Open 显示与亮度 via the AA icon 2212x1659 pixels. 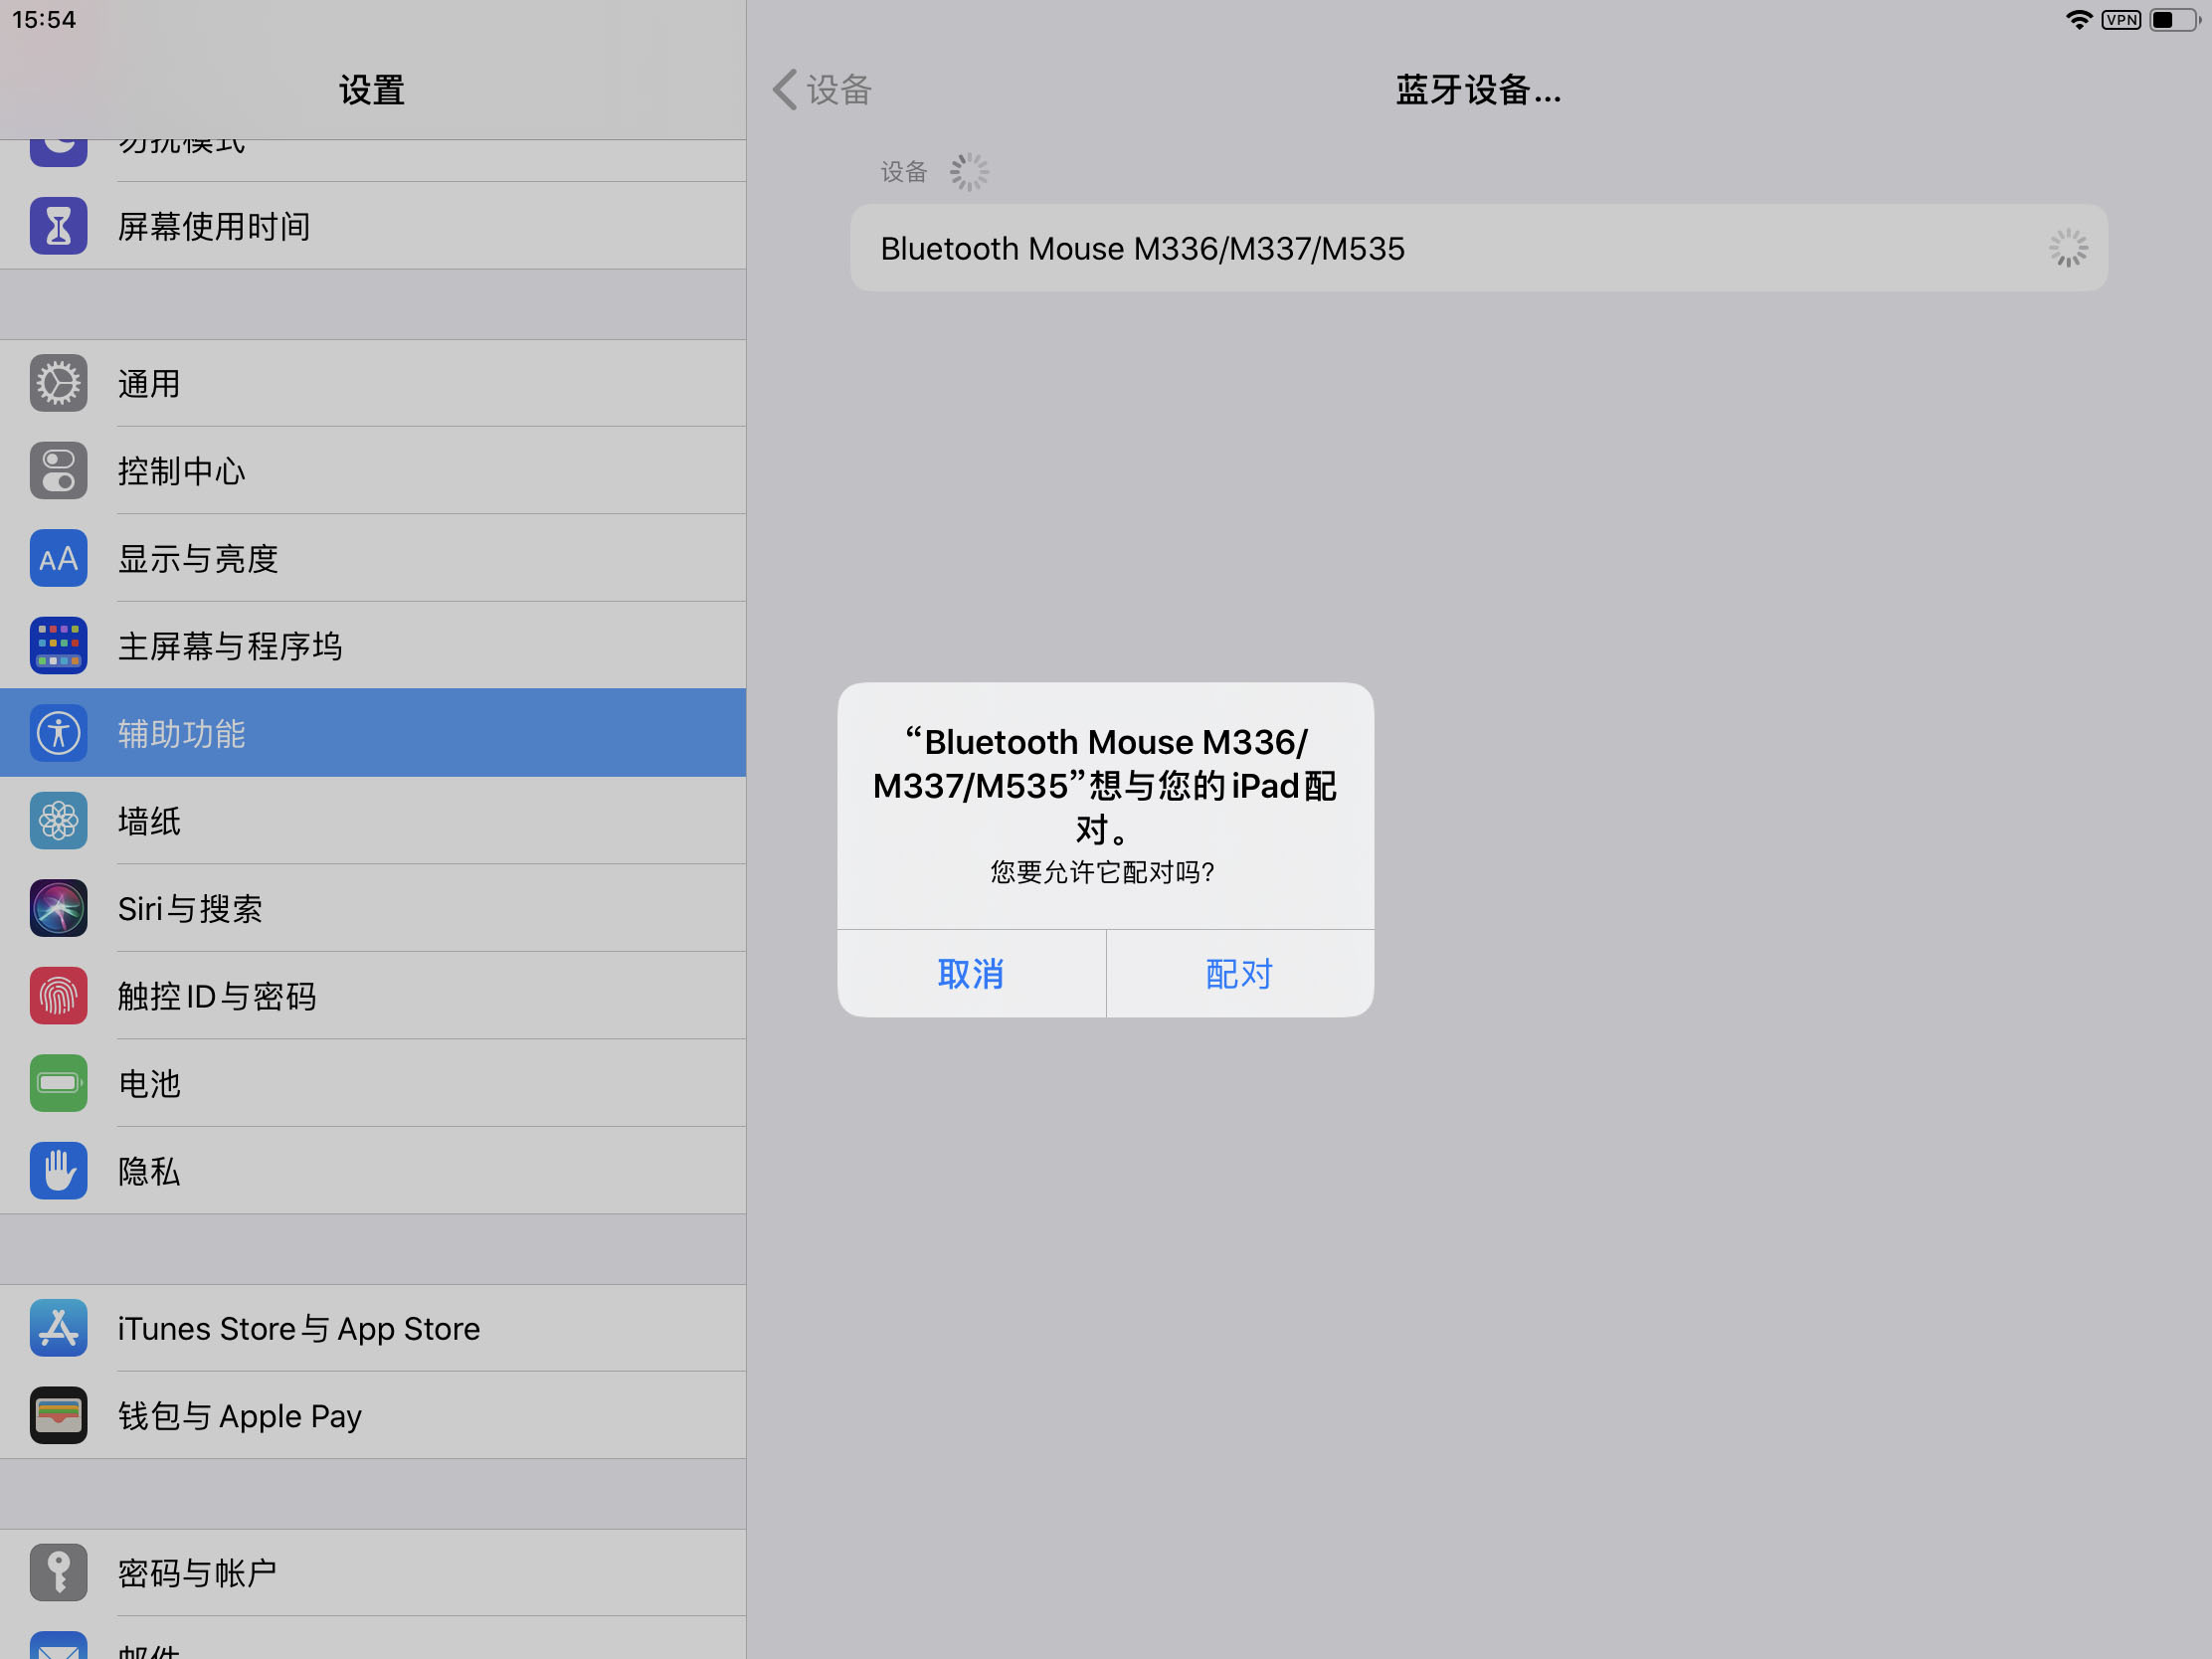(57, 558)
